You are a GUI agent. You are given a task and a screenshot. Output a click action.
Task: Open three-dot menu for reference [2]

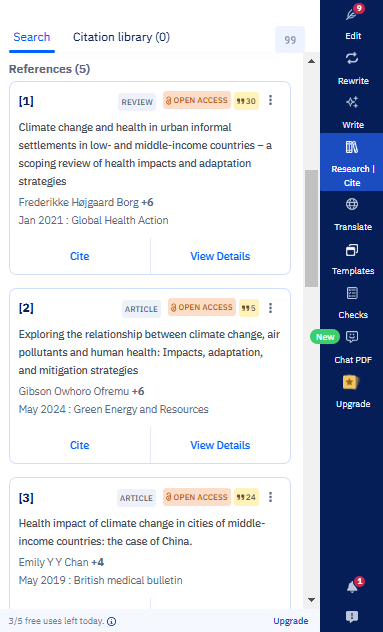pyautogui.click(x=271, y=308)
